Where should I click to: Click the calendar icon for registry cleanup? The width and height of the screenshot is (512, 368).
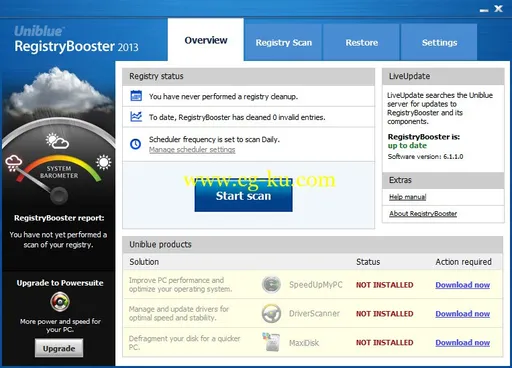tap(136, 96)
